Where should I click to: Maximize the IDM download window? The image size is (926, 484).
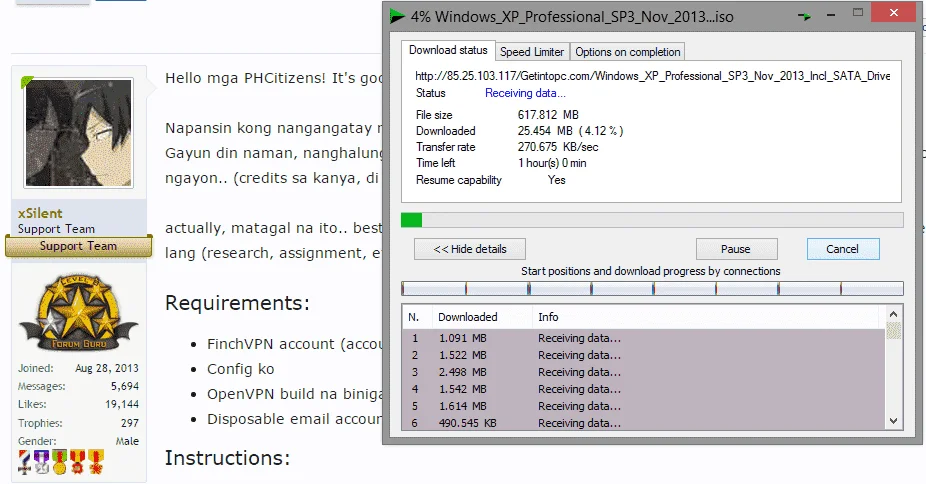click(x=857, y=12)
